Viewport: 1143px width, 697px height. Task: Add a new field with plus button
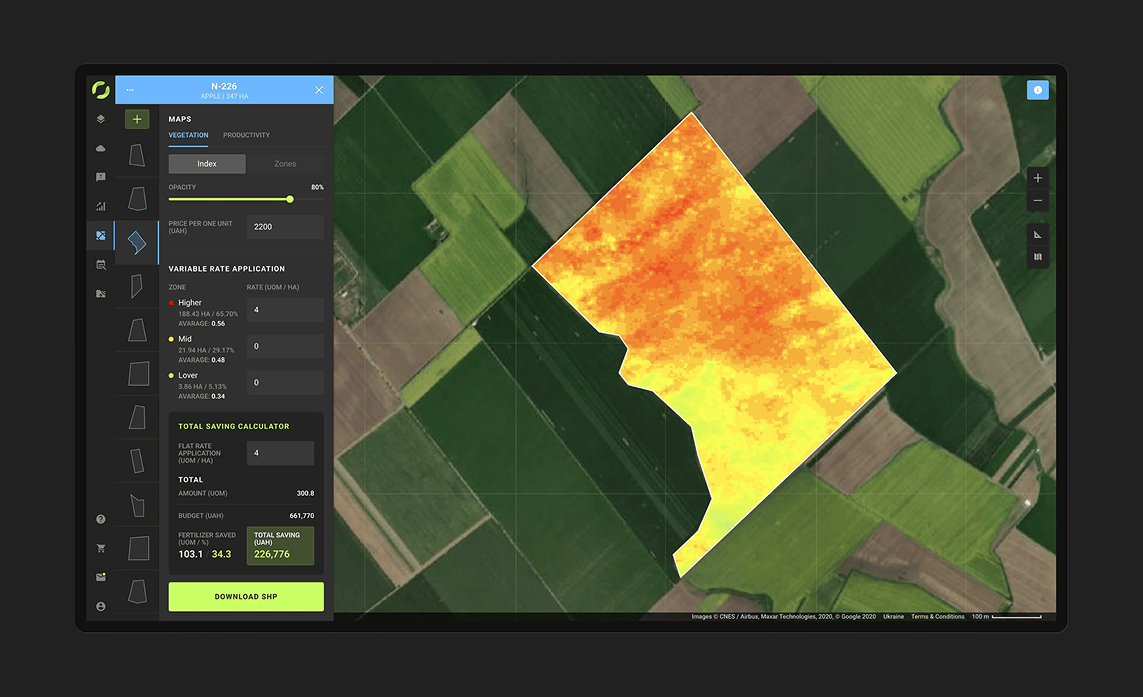click(137, 119)
